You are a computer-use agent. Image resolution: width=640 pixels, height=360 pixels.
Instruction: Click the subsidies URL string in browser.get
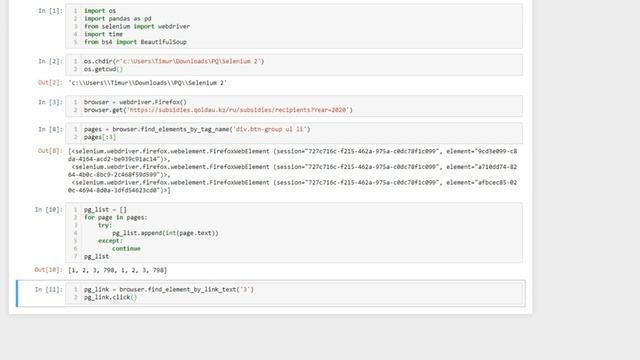(238, 110)
